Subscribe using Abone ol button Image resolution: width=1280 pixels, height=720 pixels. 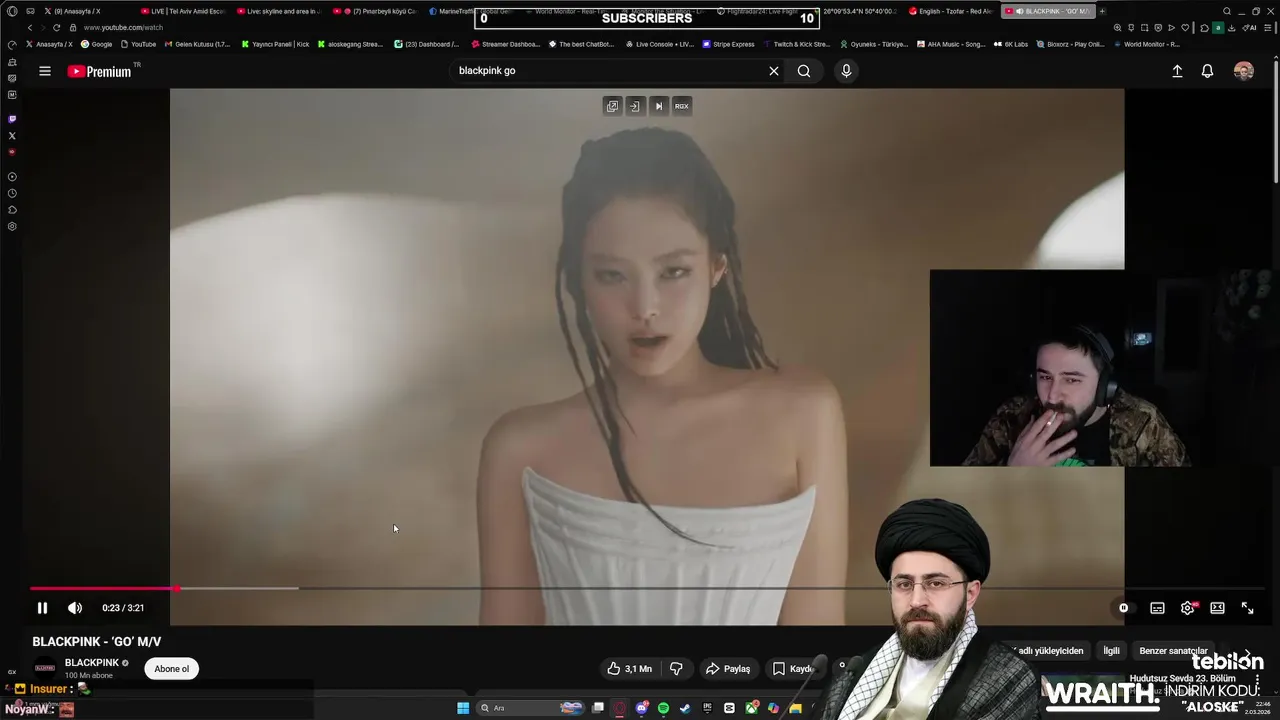[171, 669]
